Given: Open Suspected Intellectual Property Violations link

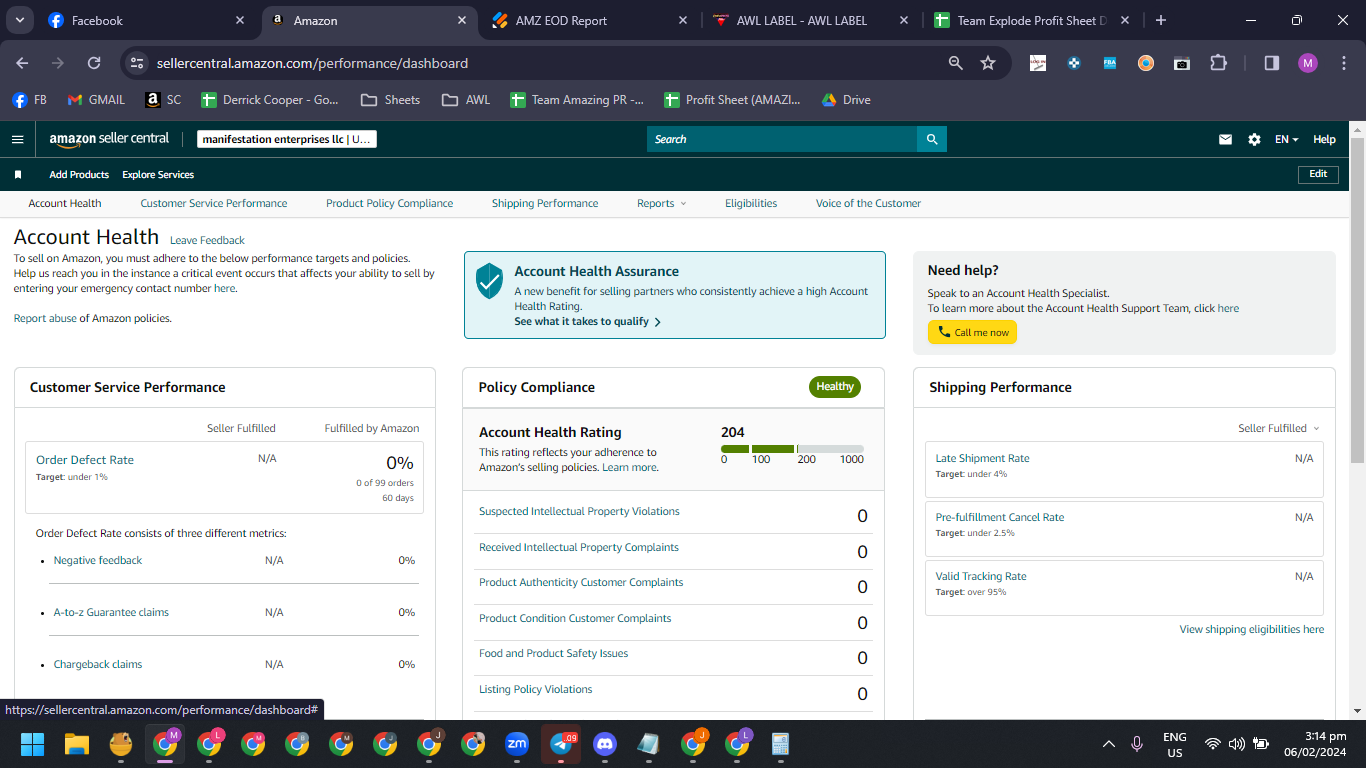Looking at the screenshot, I should (579, 512).
